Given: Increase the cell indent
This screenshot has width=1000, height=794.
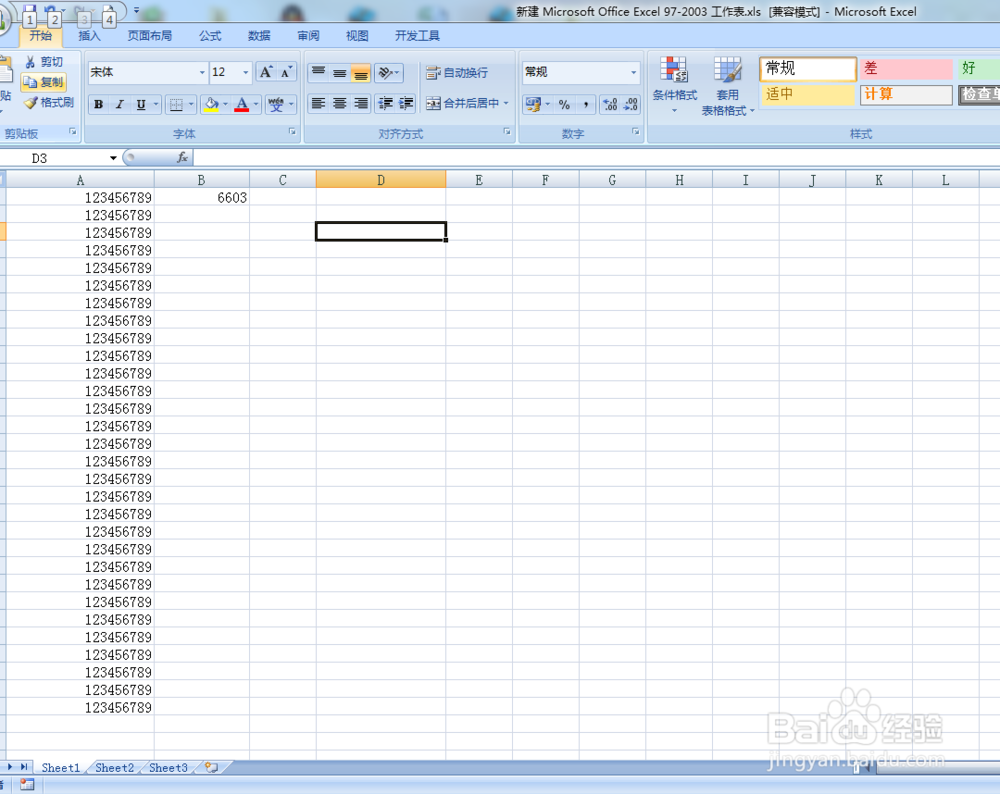Looking at the screenshot, I should pos(406,103).
